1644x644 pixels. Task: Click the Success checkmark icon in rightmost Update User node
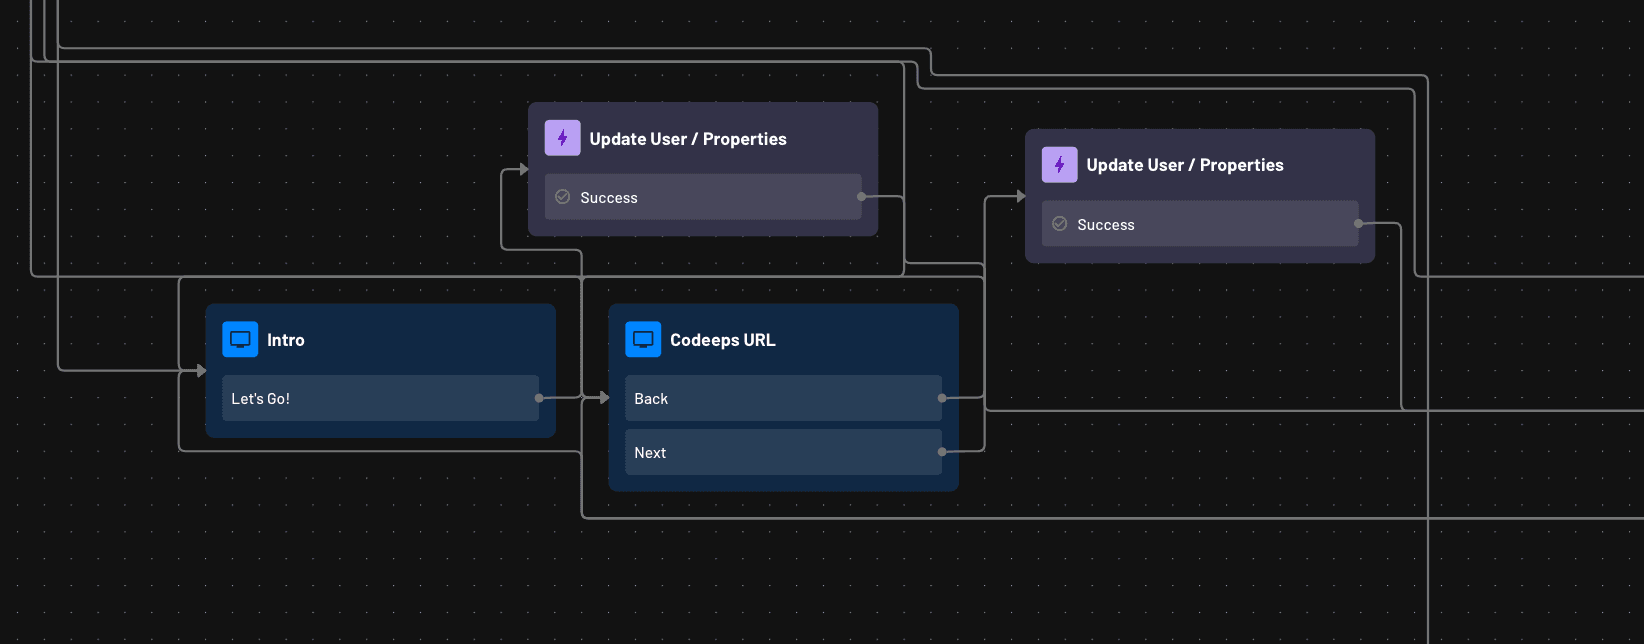click(x=1060, y=224)
